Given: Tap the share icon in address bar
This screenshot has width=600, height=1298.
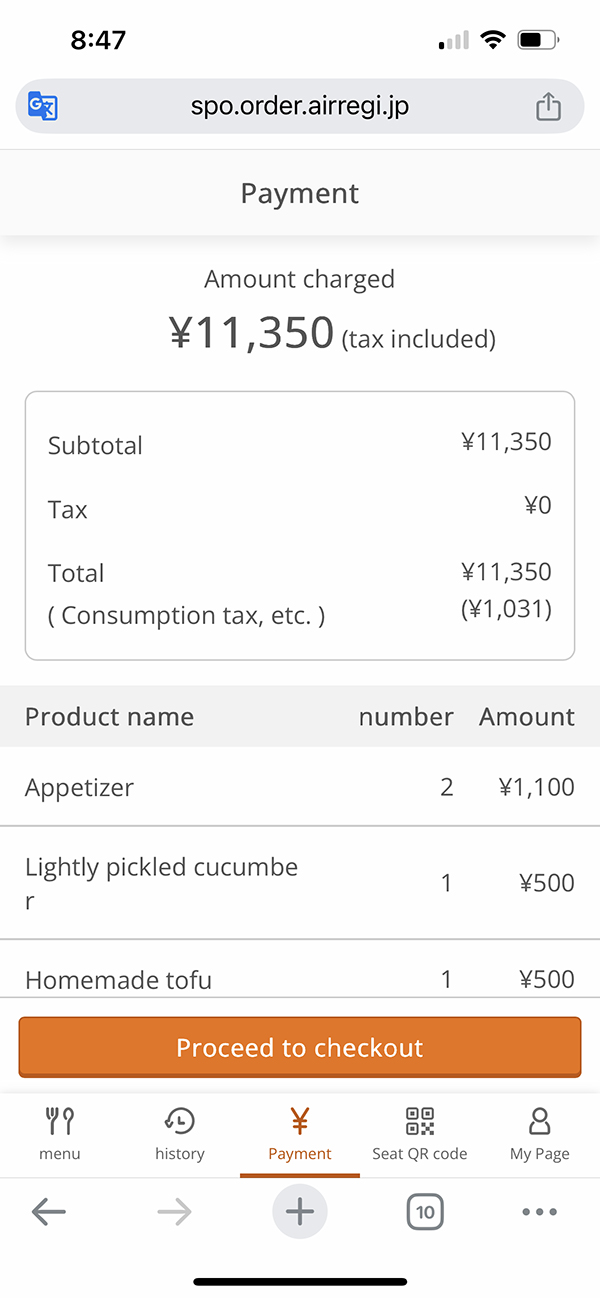Looking at the screenshot, I should [x=548, y=106].
